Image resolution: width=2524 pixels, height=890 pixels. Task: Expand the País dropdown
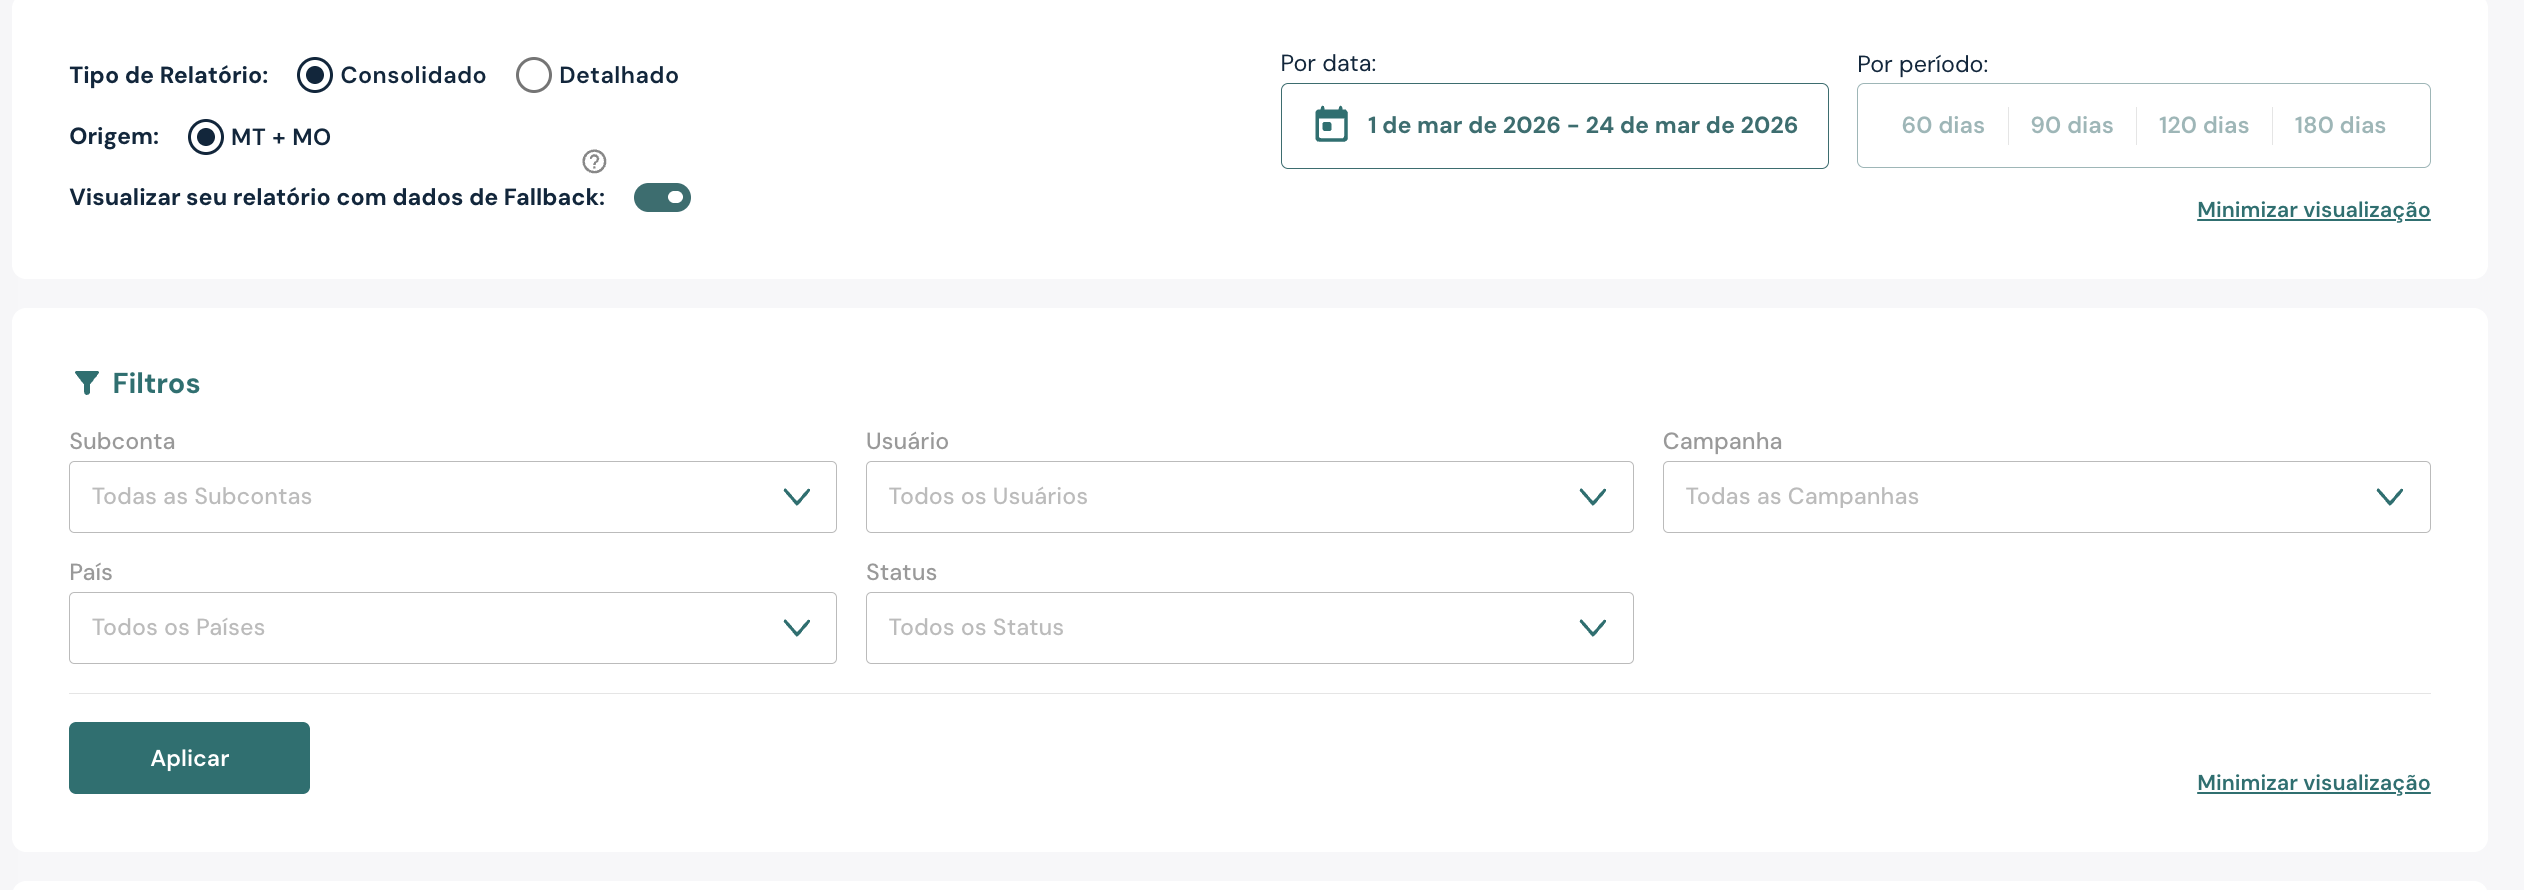pyautogui.click(x=452, y=628)
